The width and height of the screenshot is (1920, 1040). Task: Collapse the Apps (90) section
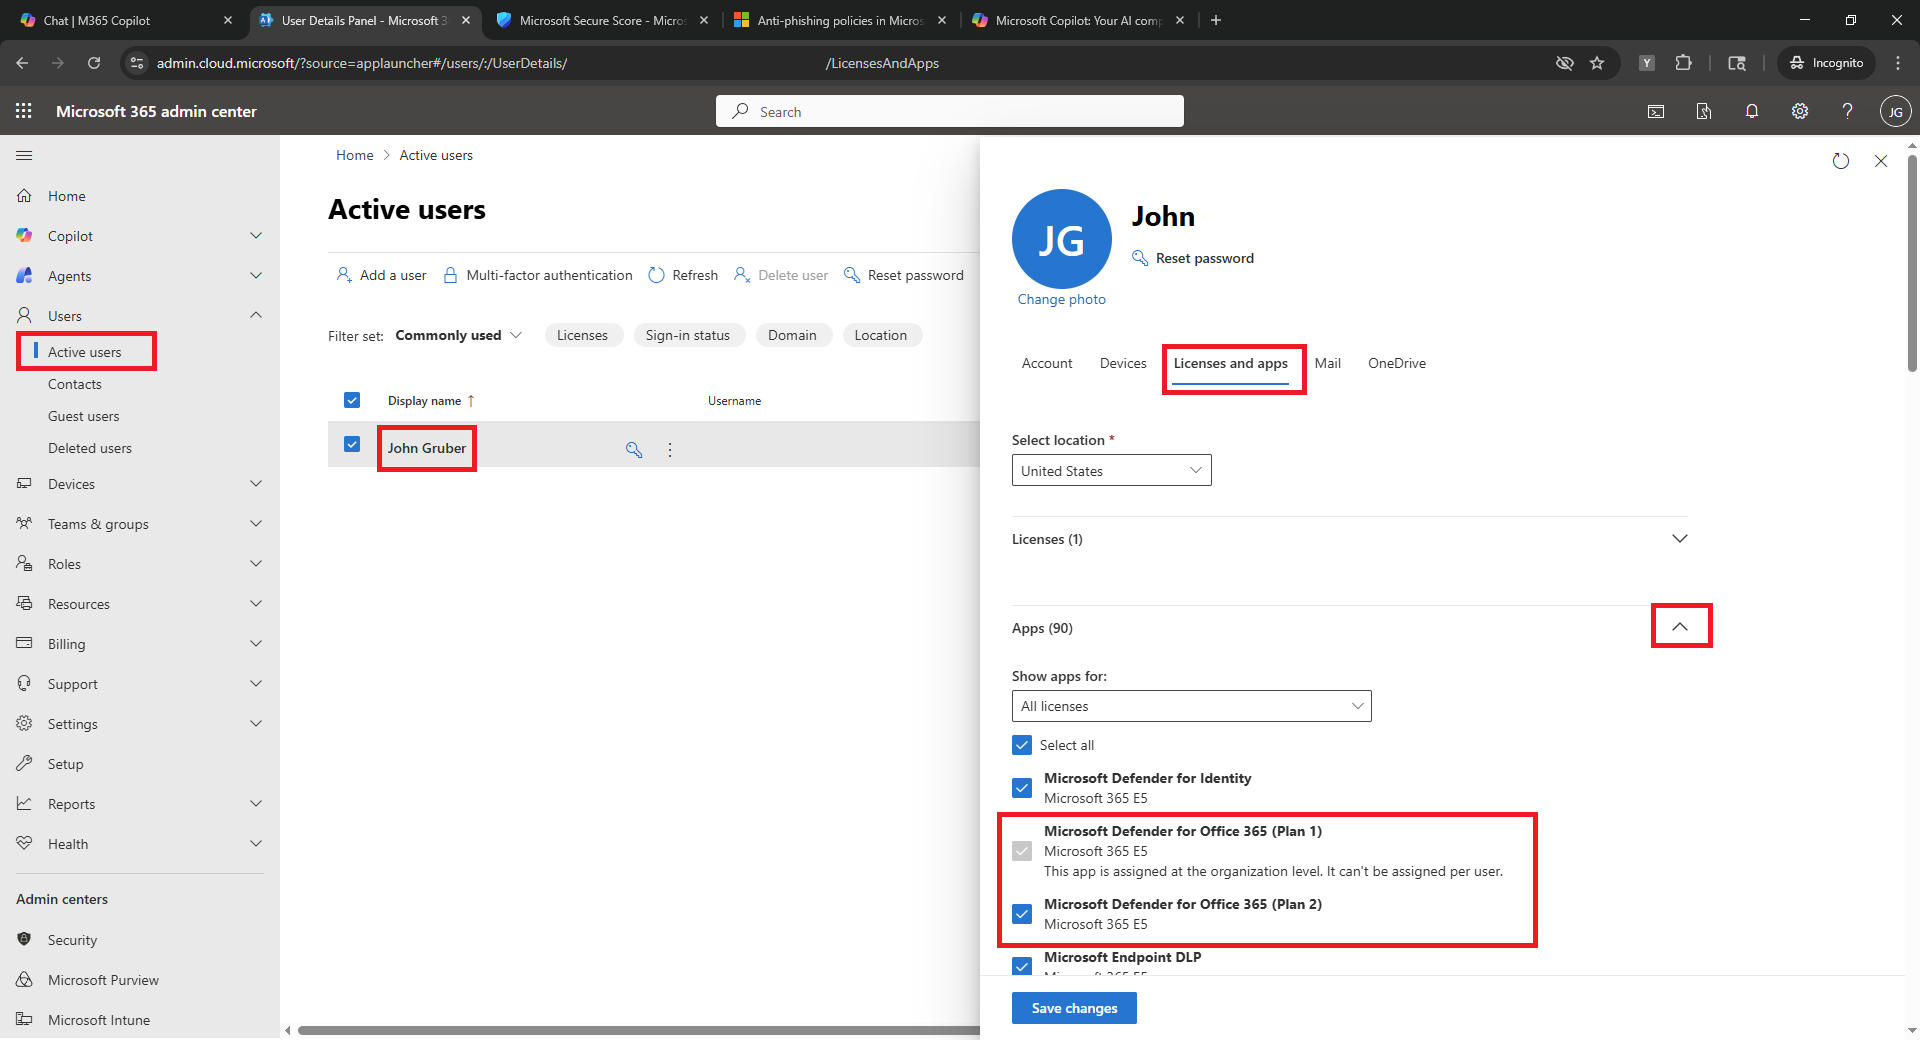click(x=1680, y=625)
